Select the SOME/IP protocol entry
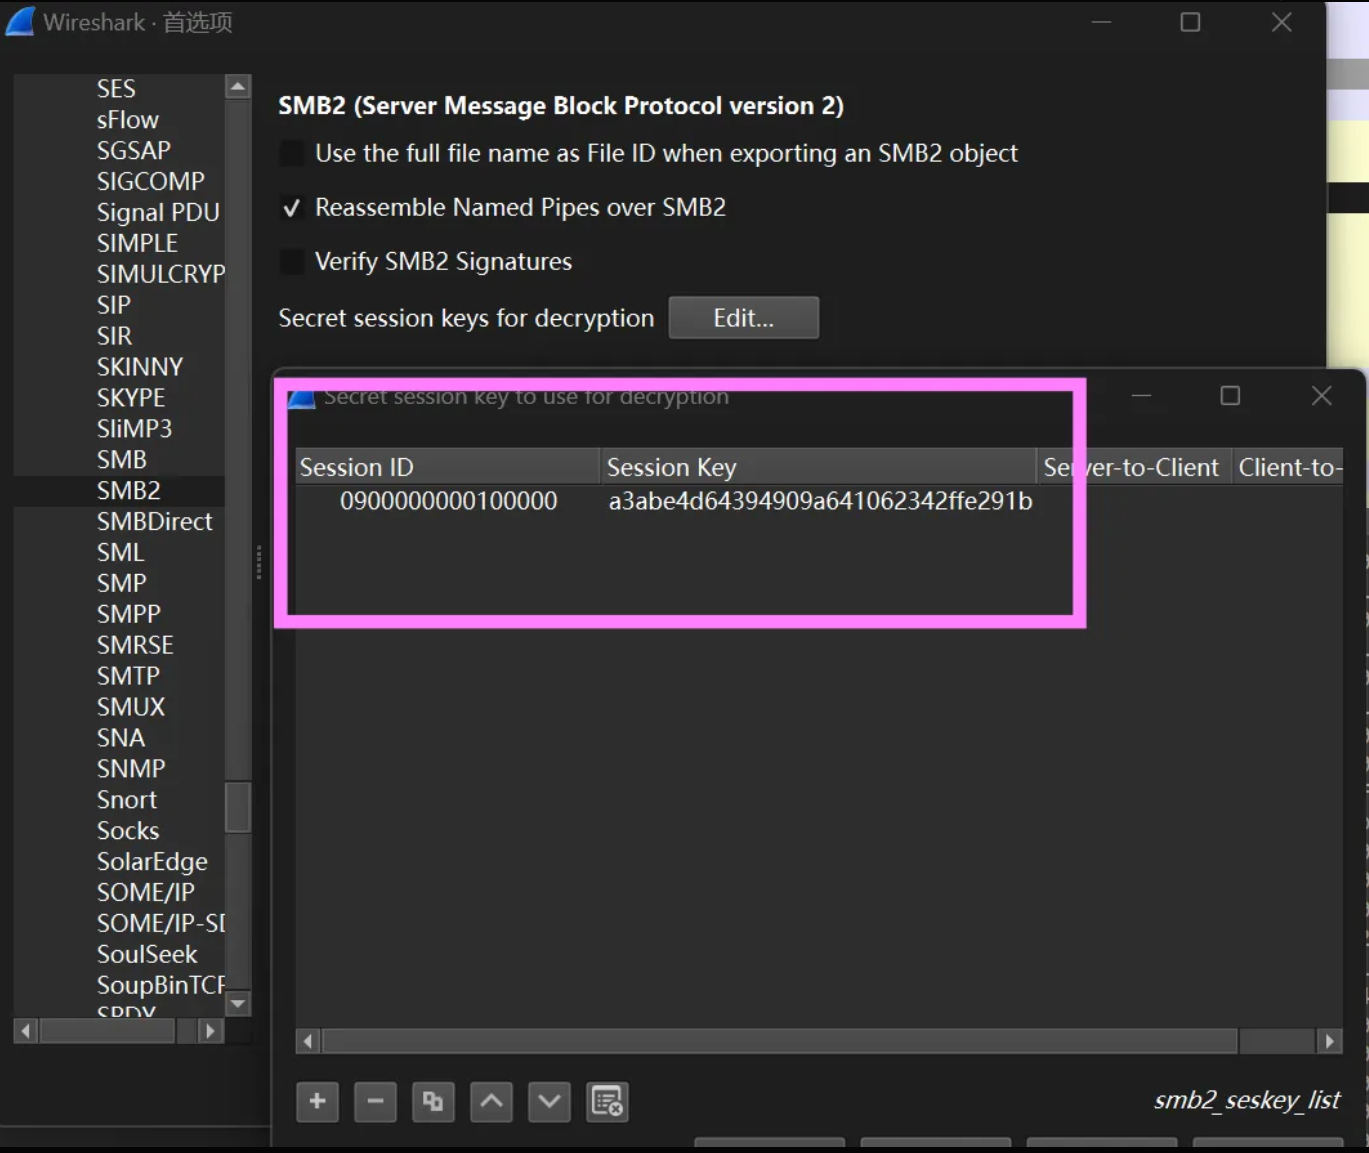Image resolution: width=1369 pixels, height=1153 pixels. 145,892
